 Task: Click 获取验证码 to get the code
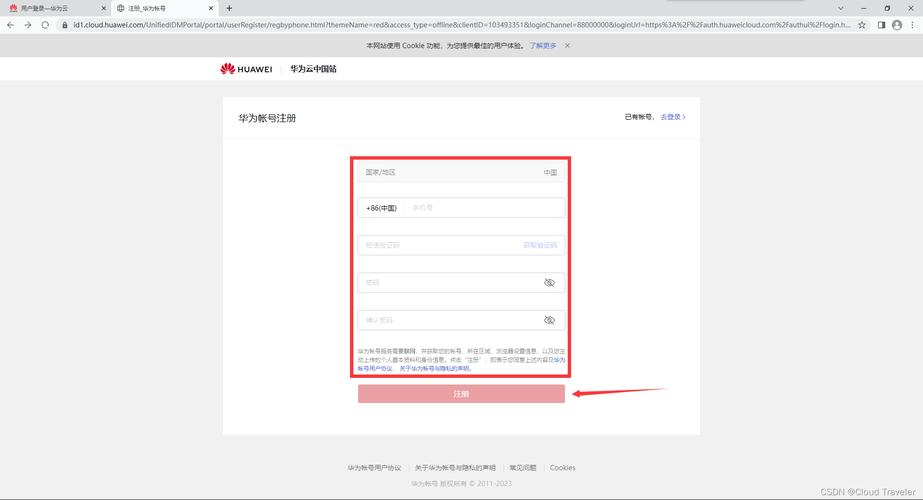pyautogui.click(x=540, y=245)
